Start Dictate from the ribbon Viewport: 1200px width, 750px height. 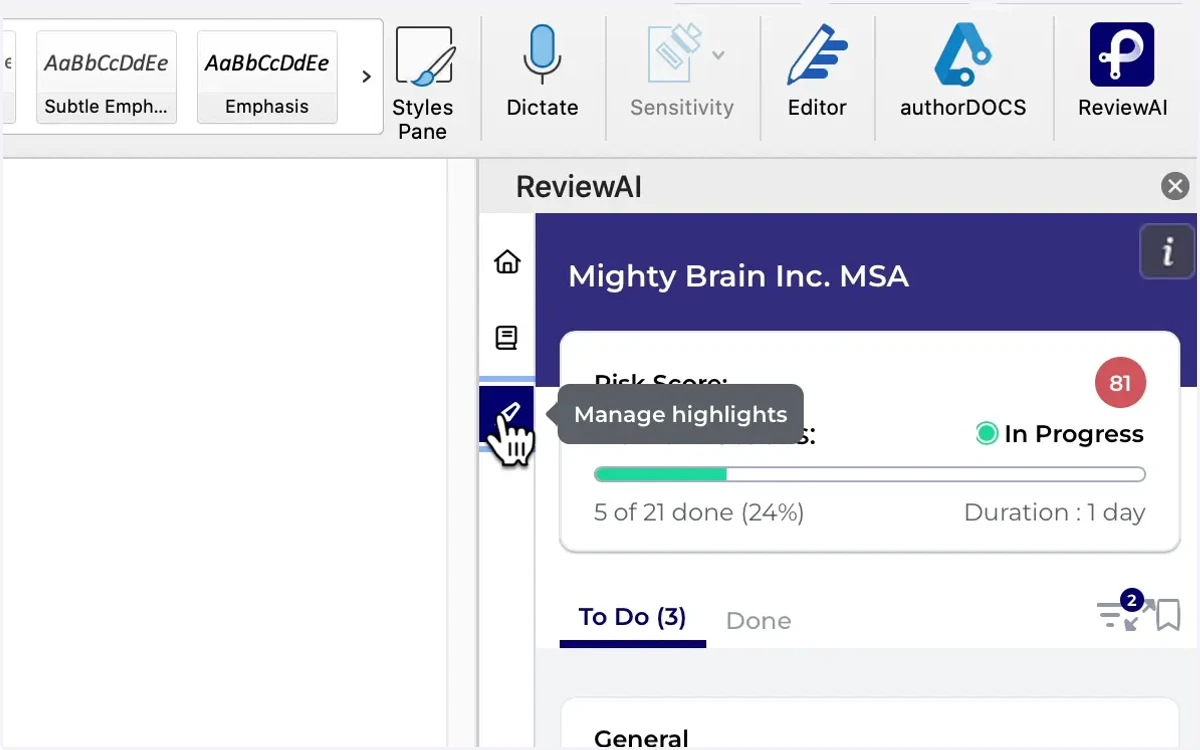542,72
